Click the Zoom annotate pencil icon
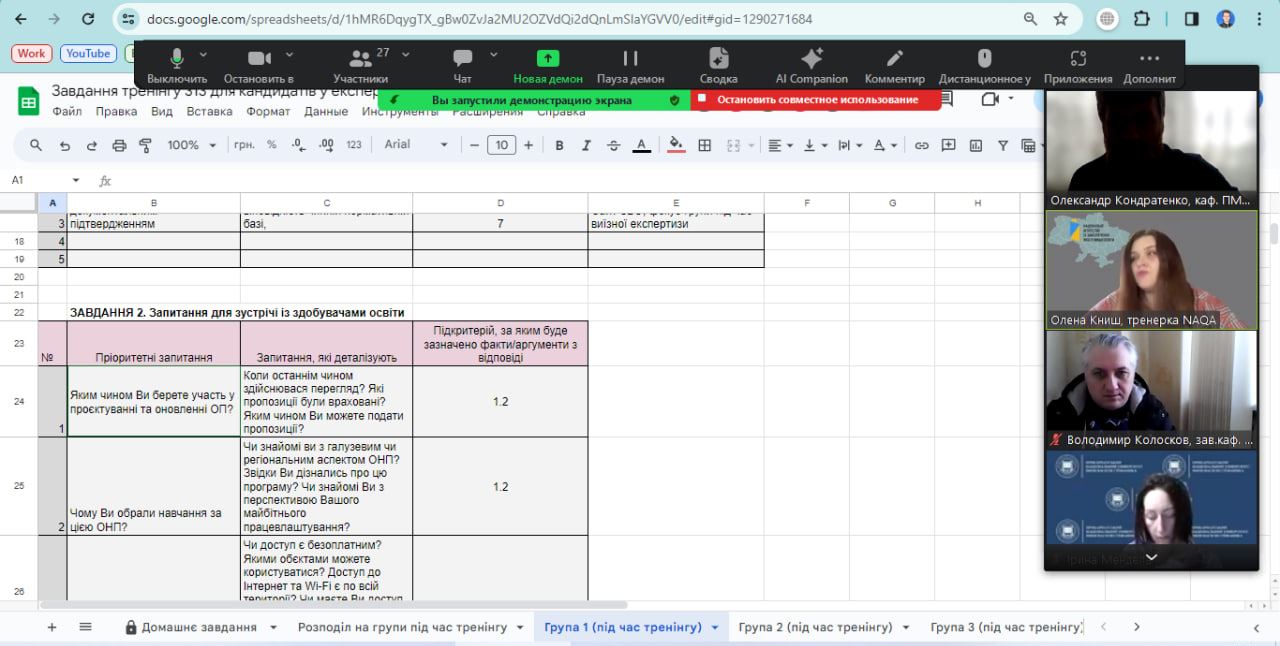Image resolution: width=1280 pixels, height=646 pixels. (x=894, y=60)
